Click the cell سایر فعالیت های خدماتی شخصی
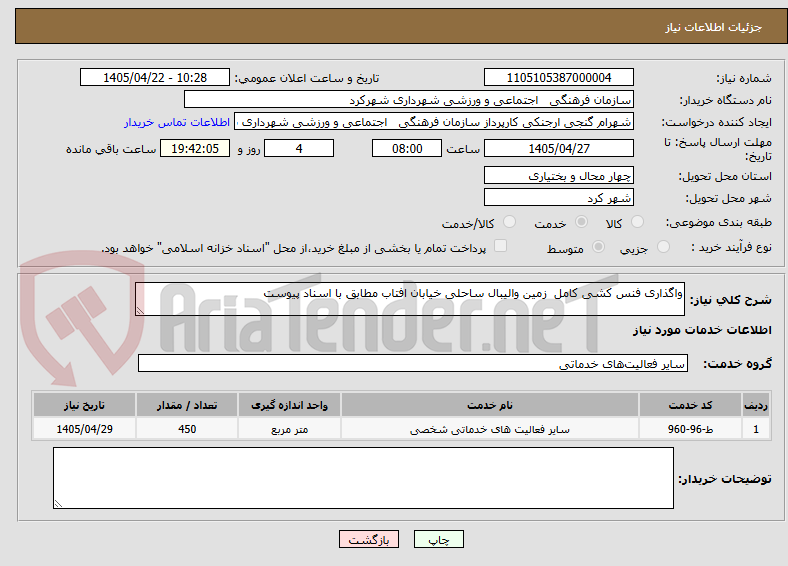The width and height of the screenshot is (788, 566). pos(490,429)
